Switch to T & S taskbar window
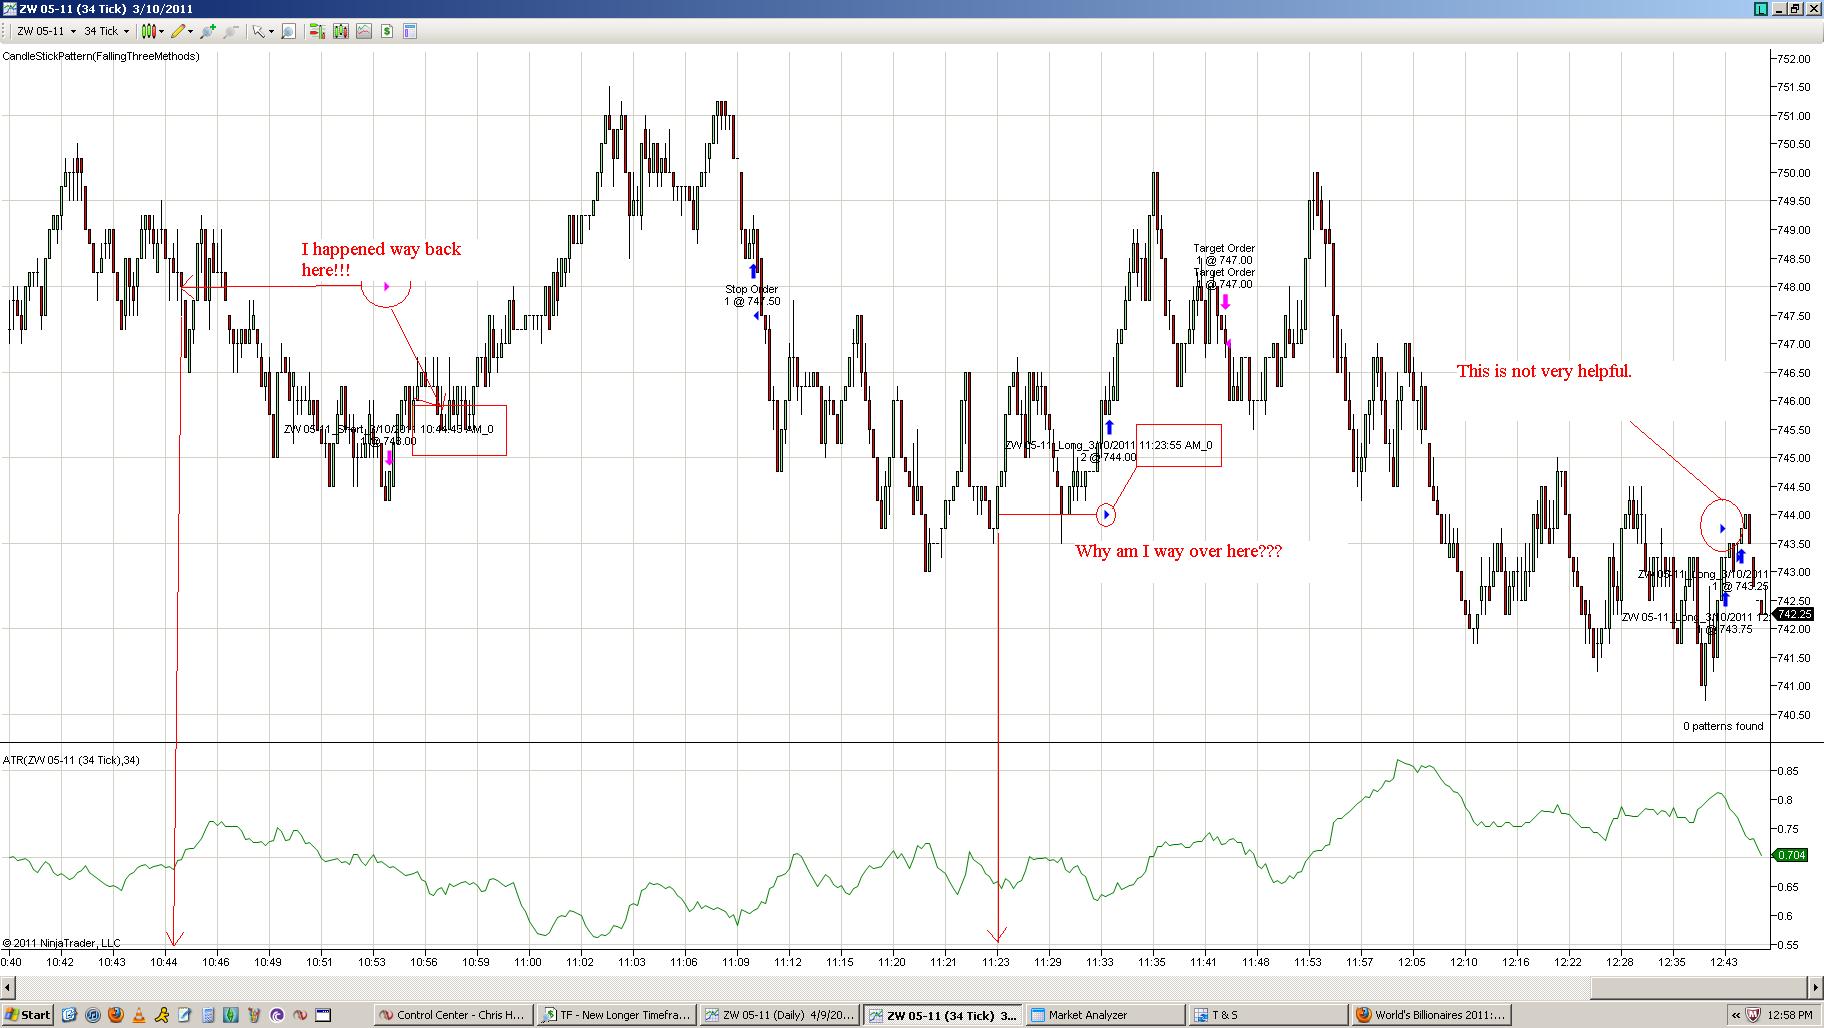Screen dimensions: 1824x1028 coord(1268,1015)
